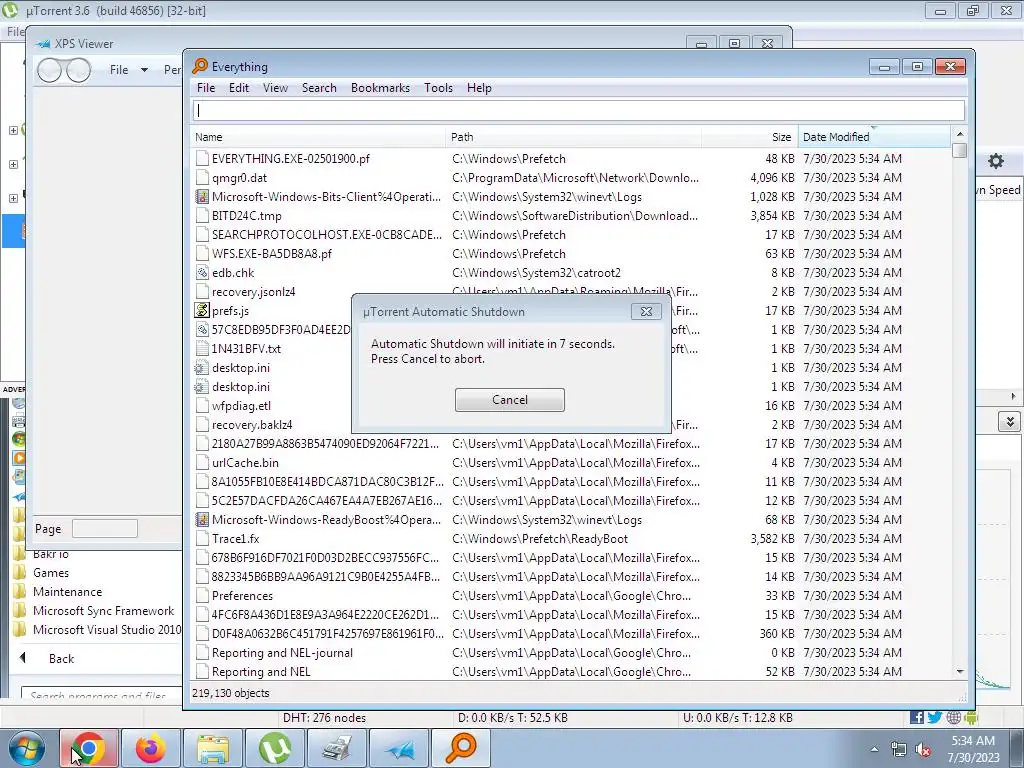Open Google Chrome from taskbar

89,748
